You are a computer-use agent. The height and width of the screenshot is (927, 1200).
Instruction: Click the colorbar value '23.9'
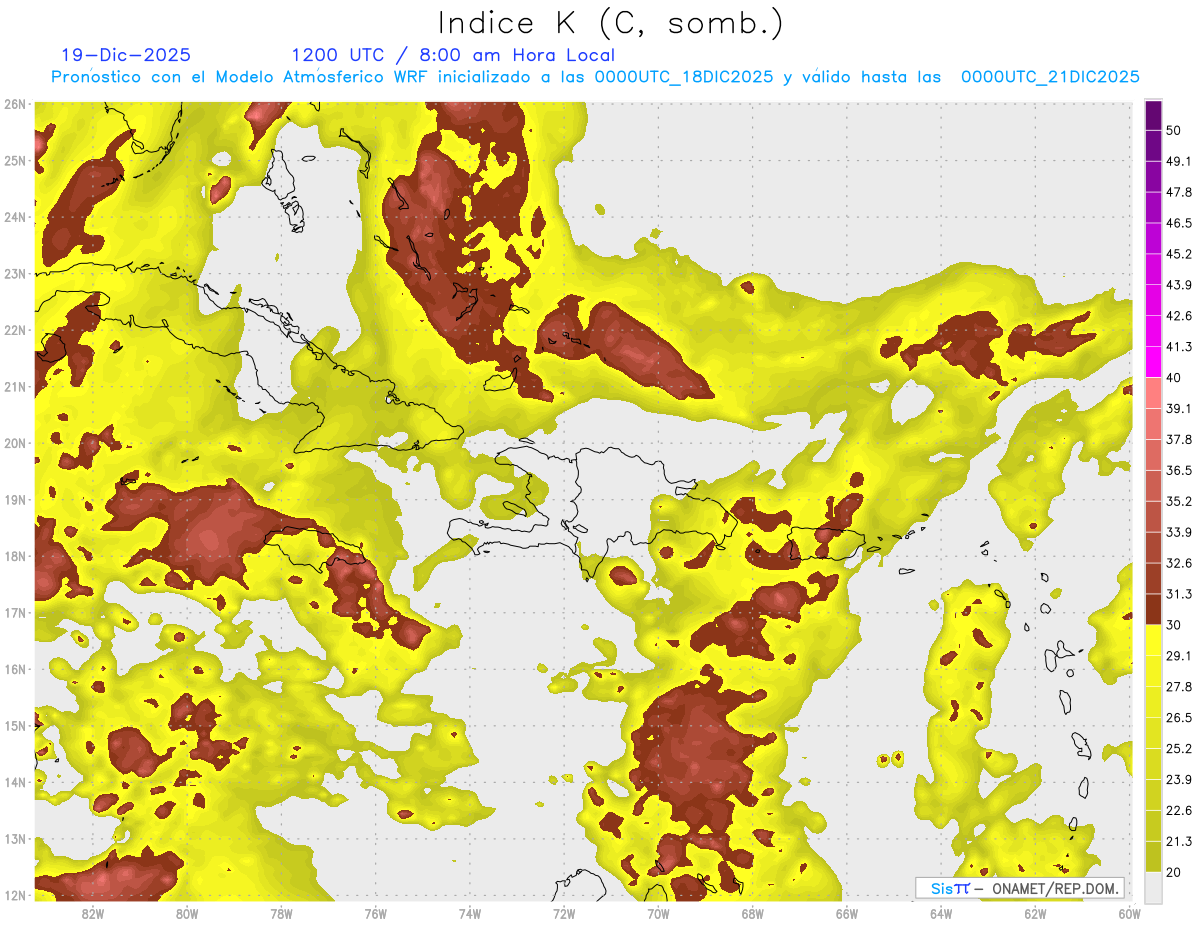point(1178,780)
